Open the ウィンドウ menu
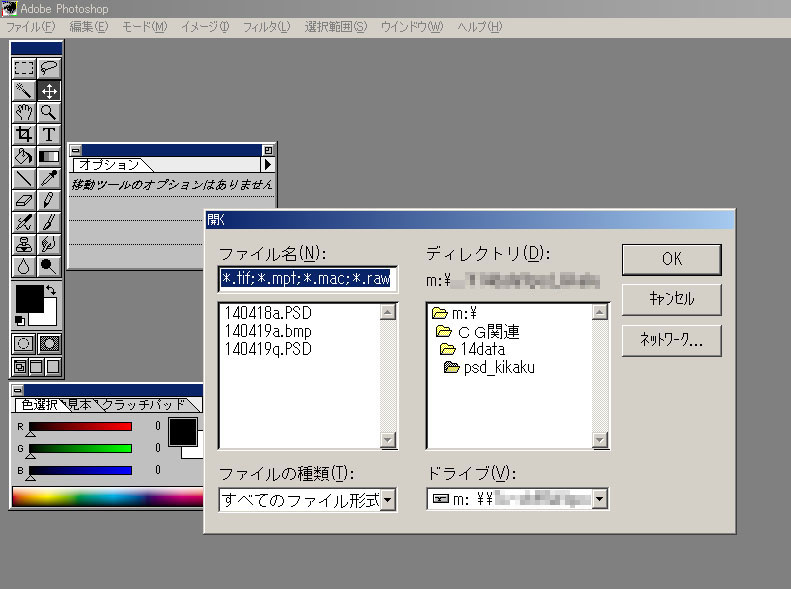The width and height of the screenshot is (791, 589). tap(412, 27)
